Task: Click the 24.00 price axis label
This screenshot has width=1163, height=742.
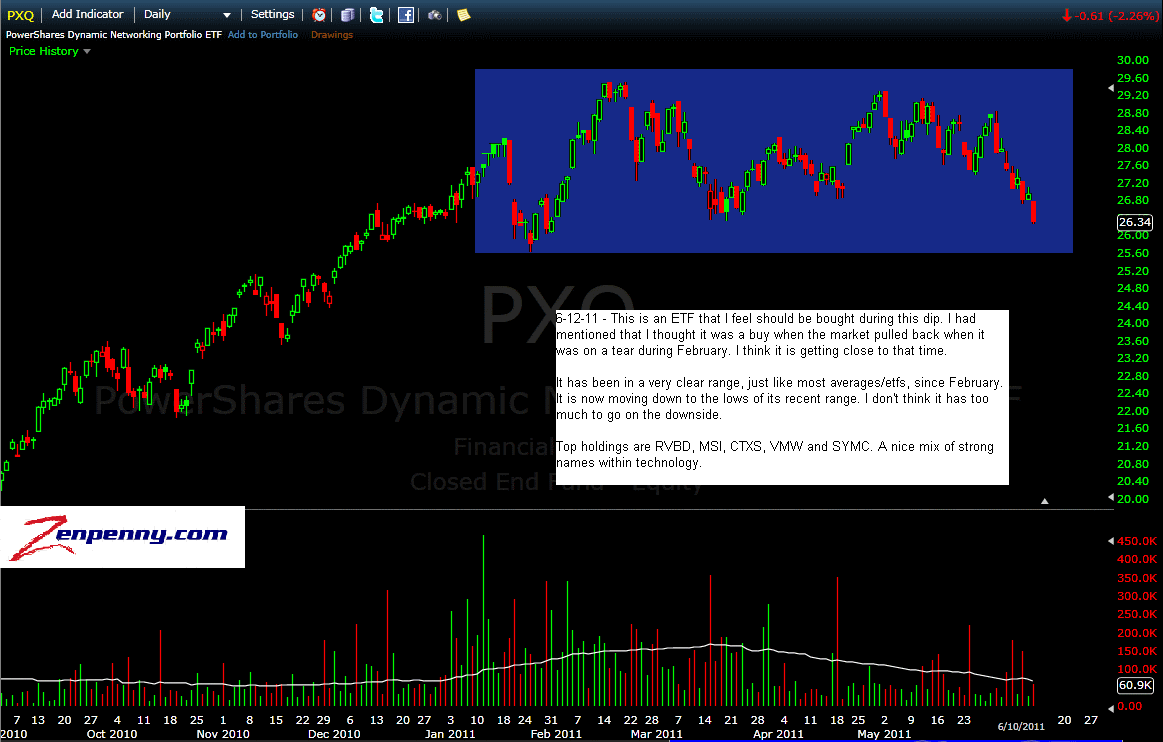Action: point(1133,323)
